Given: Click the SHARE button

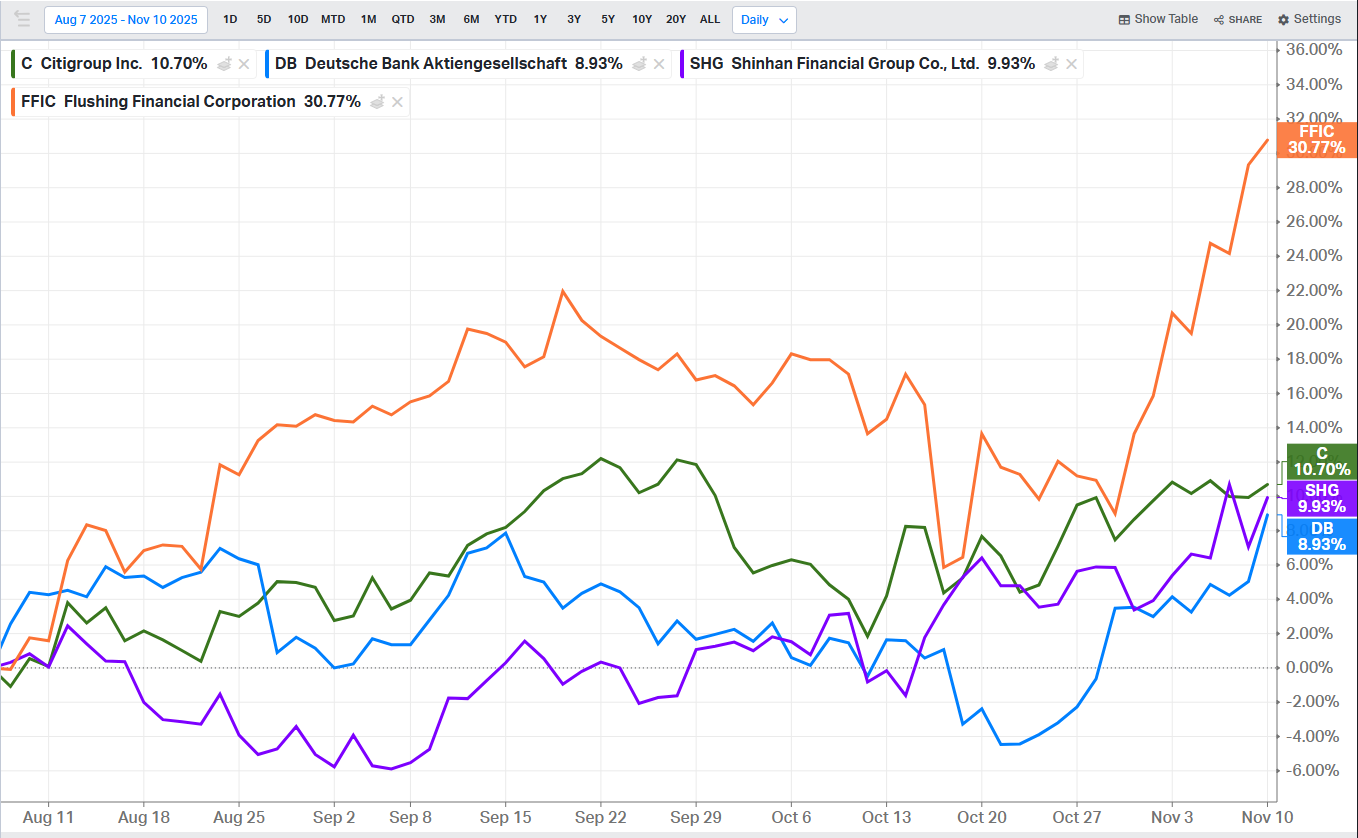Looking at the screenshot, I should 1238,19.
